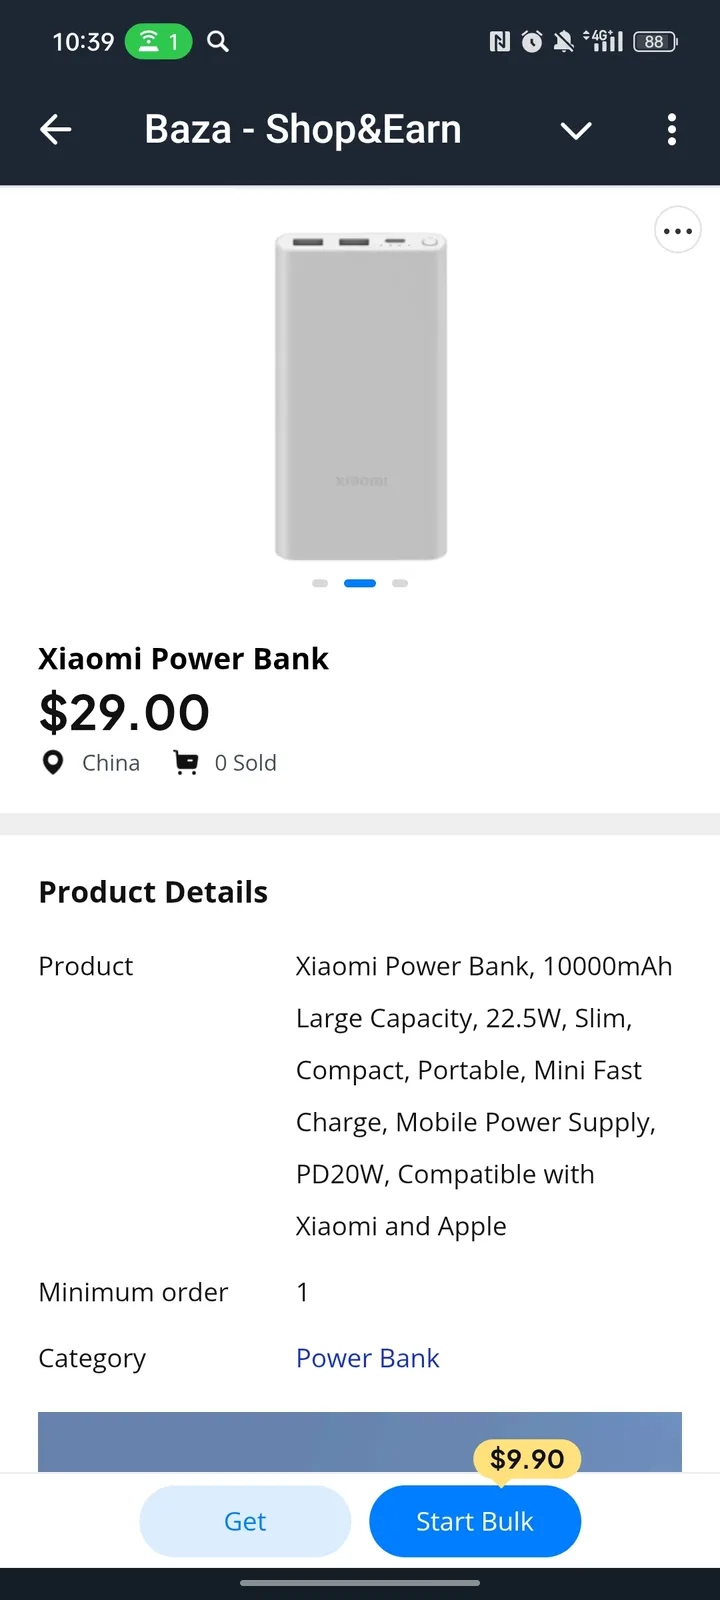Tap the Baza - Shop&Earn title
The width and height of the screenshot is (720, 1600).
point(303,130)
